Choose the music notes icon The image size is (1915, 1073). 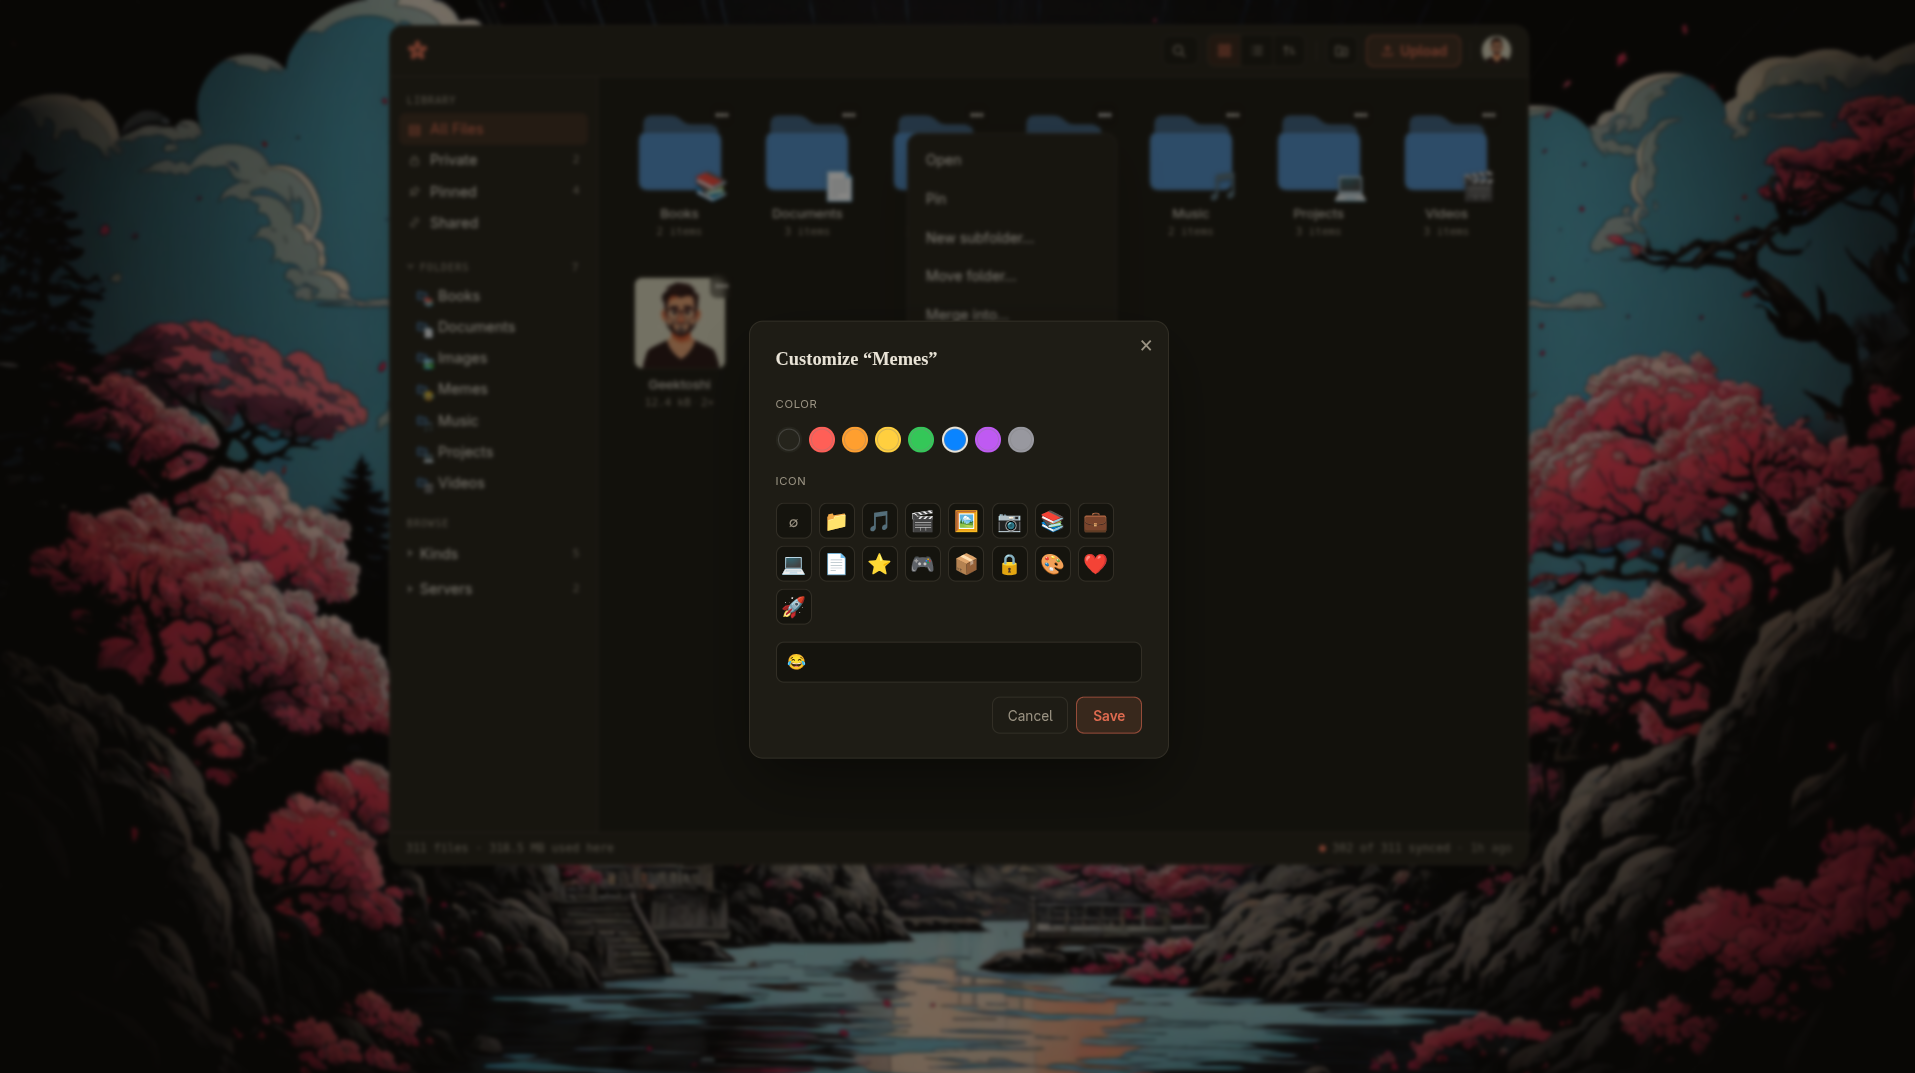click(879, 521)
